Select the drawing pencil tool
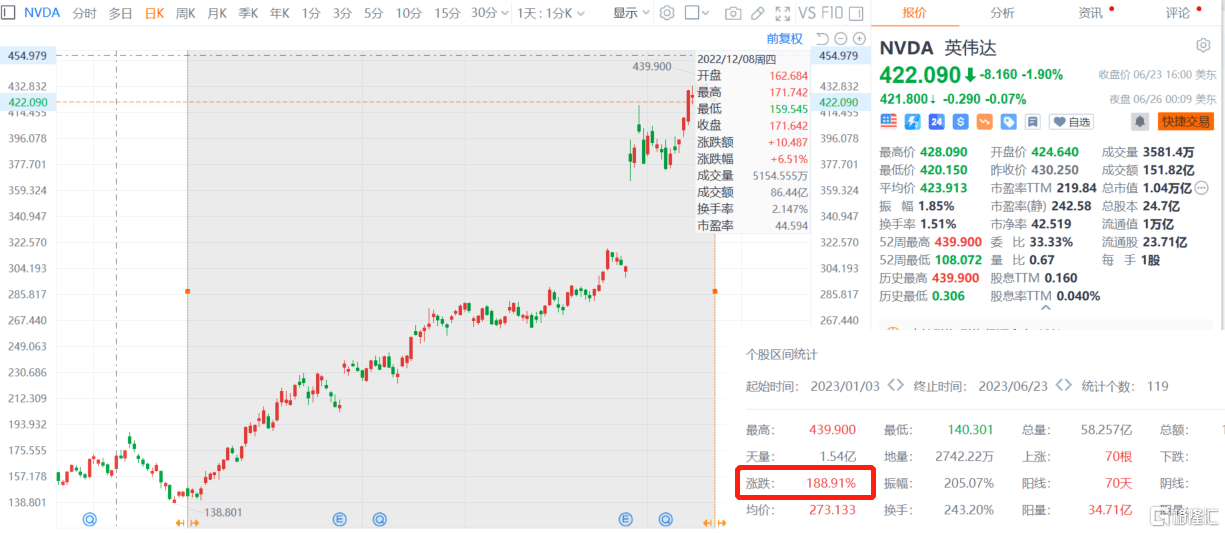 [758, 13]
